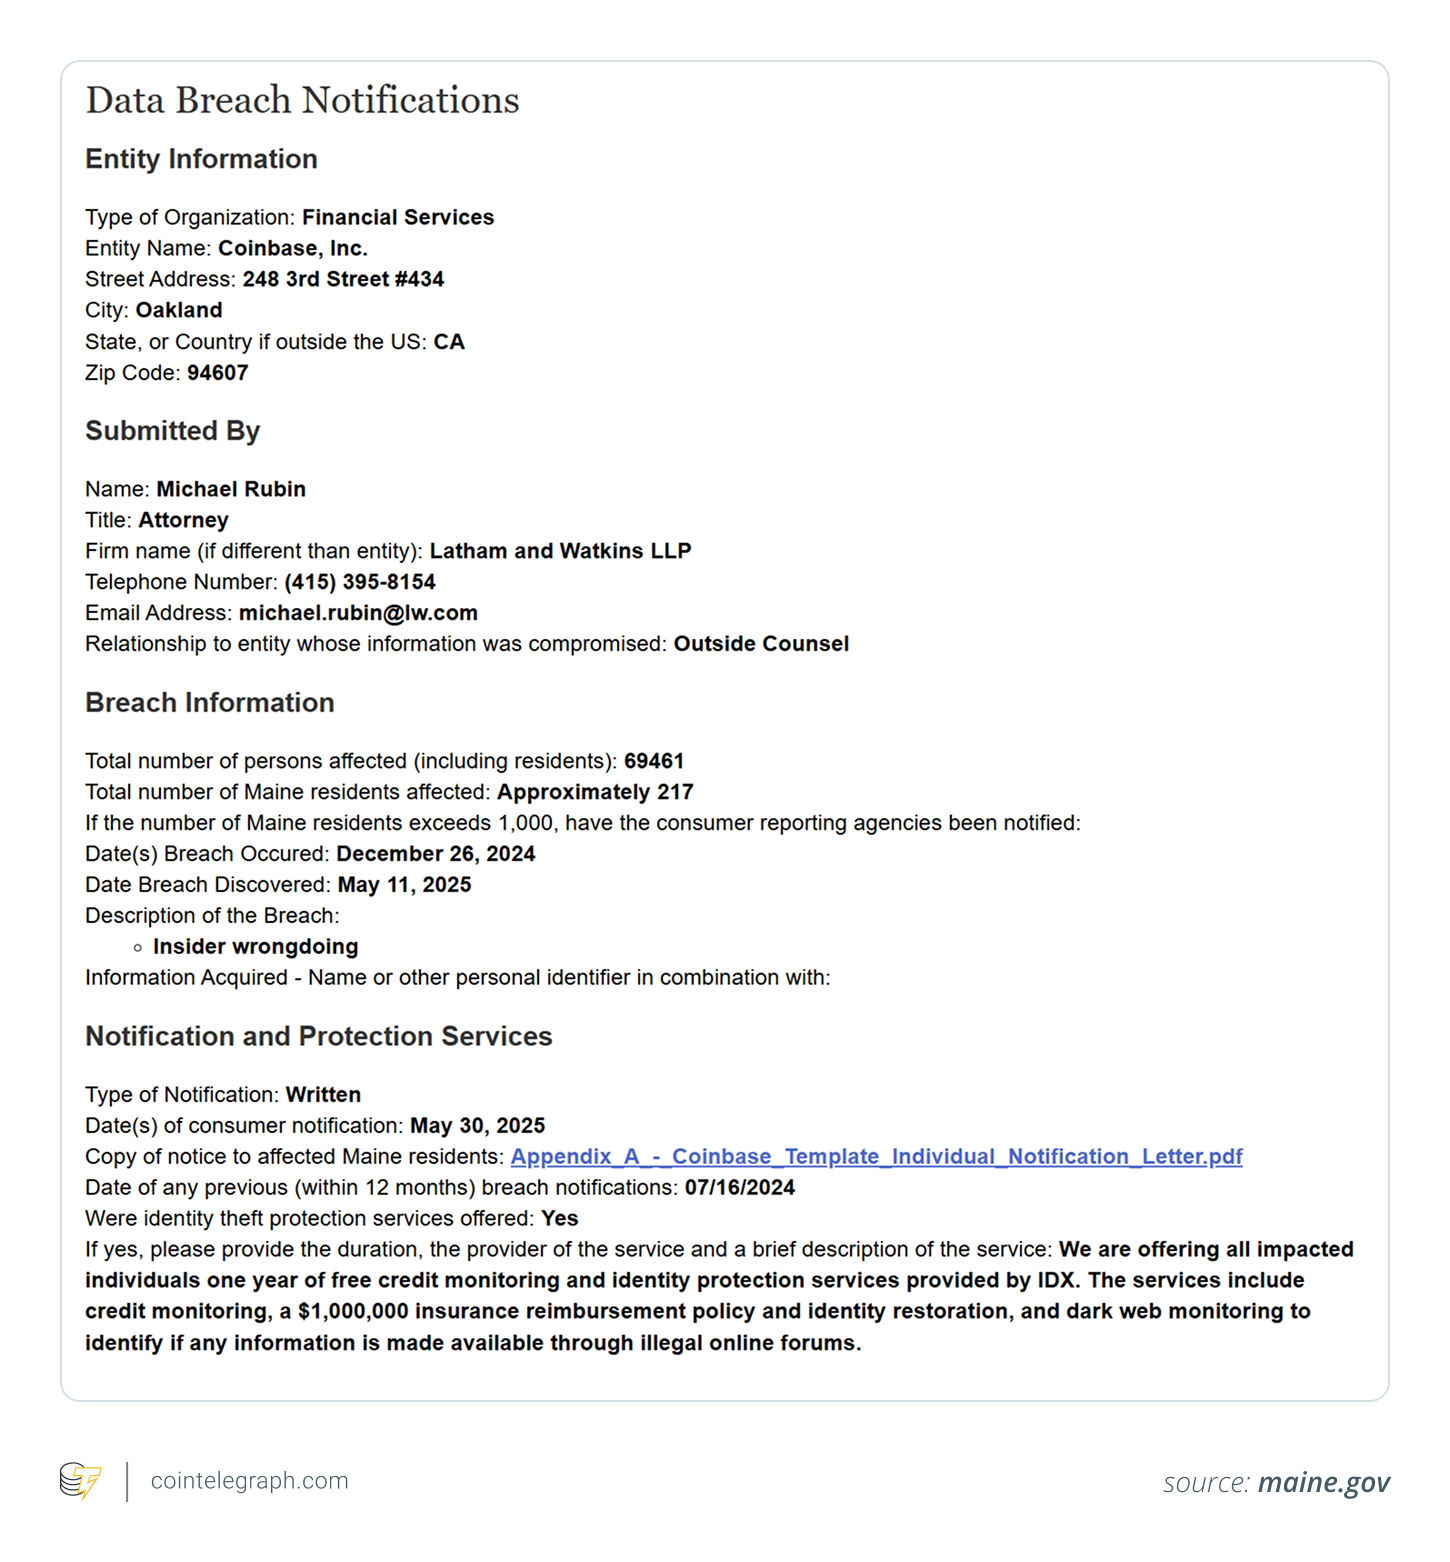The image size is (1450, 1562).
Task: Click the Breach Information heading
Action: (x=209, y=703)
